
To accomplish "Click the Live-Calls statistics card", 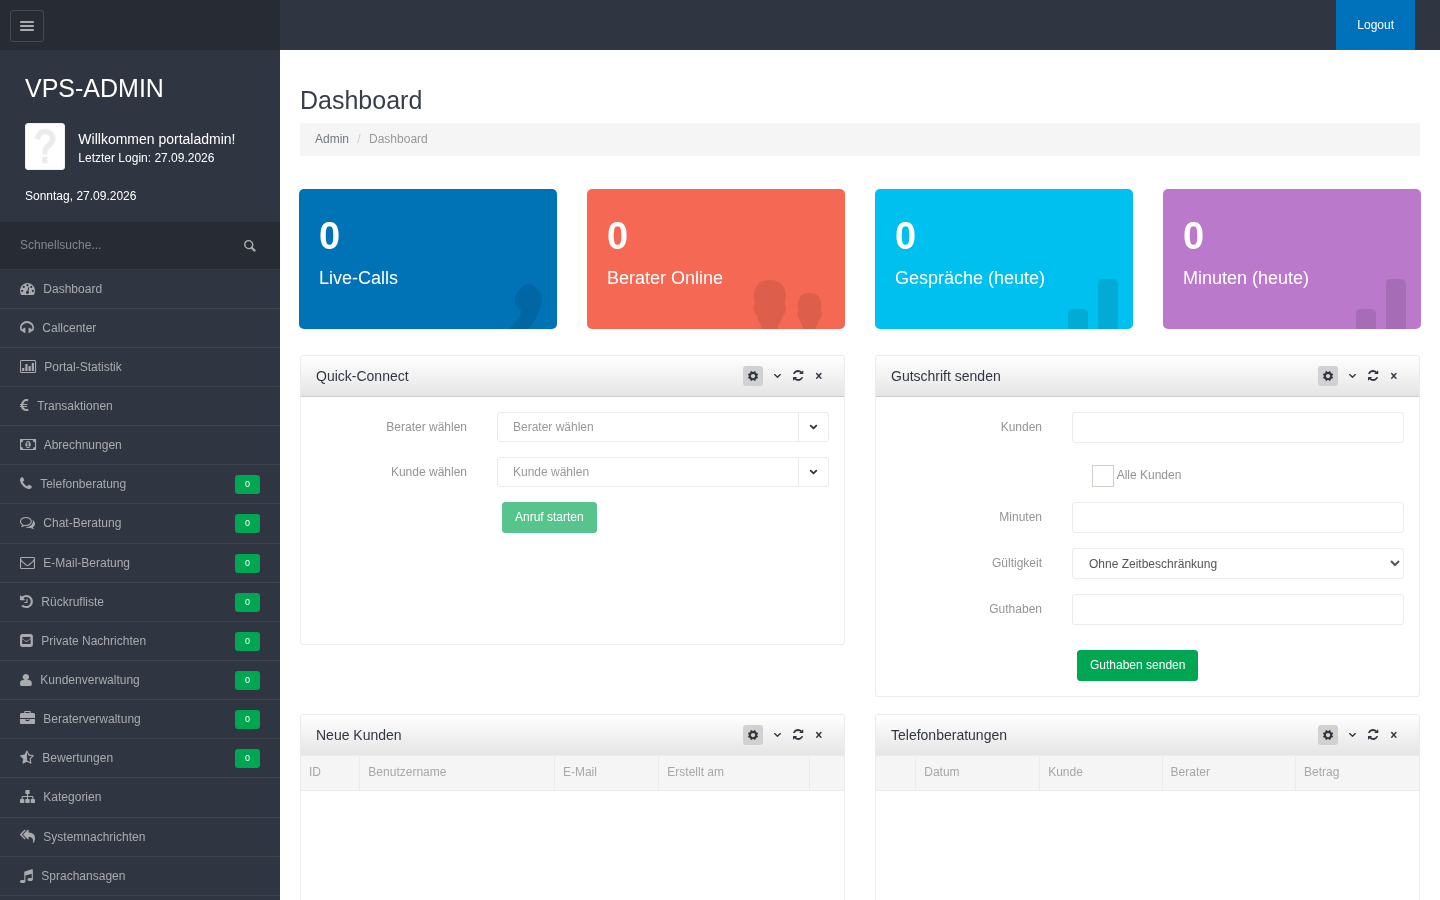I will pyautogui.click(x=428, y=259).
